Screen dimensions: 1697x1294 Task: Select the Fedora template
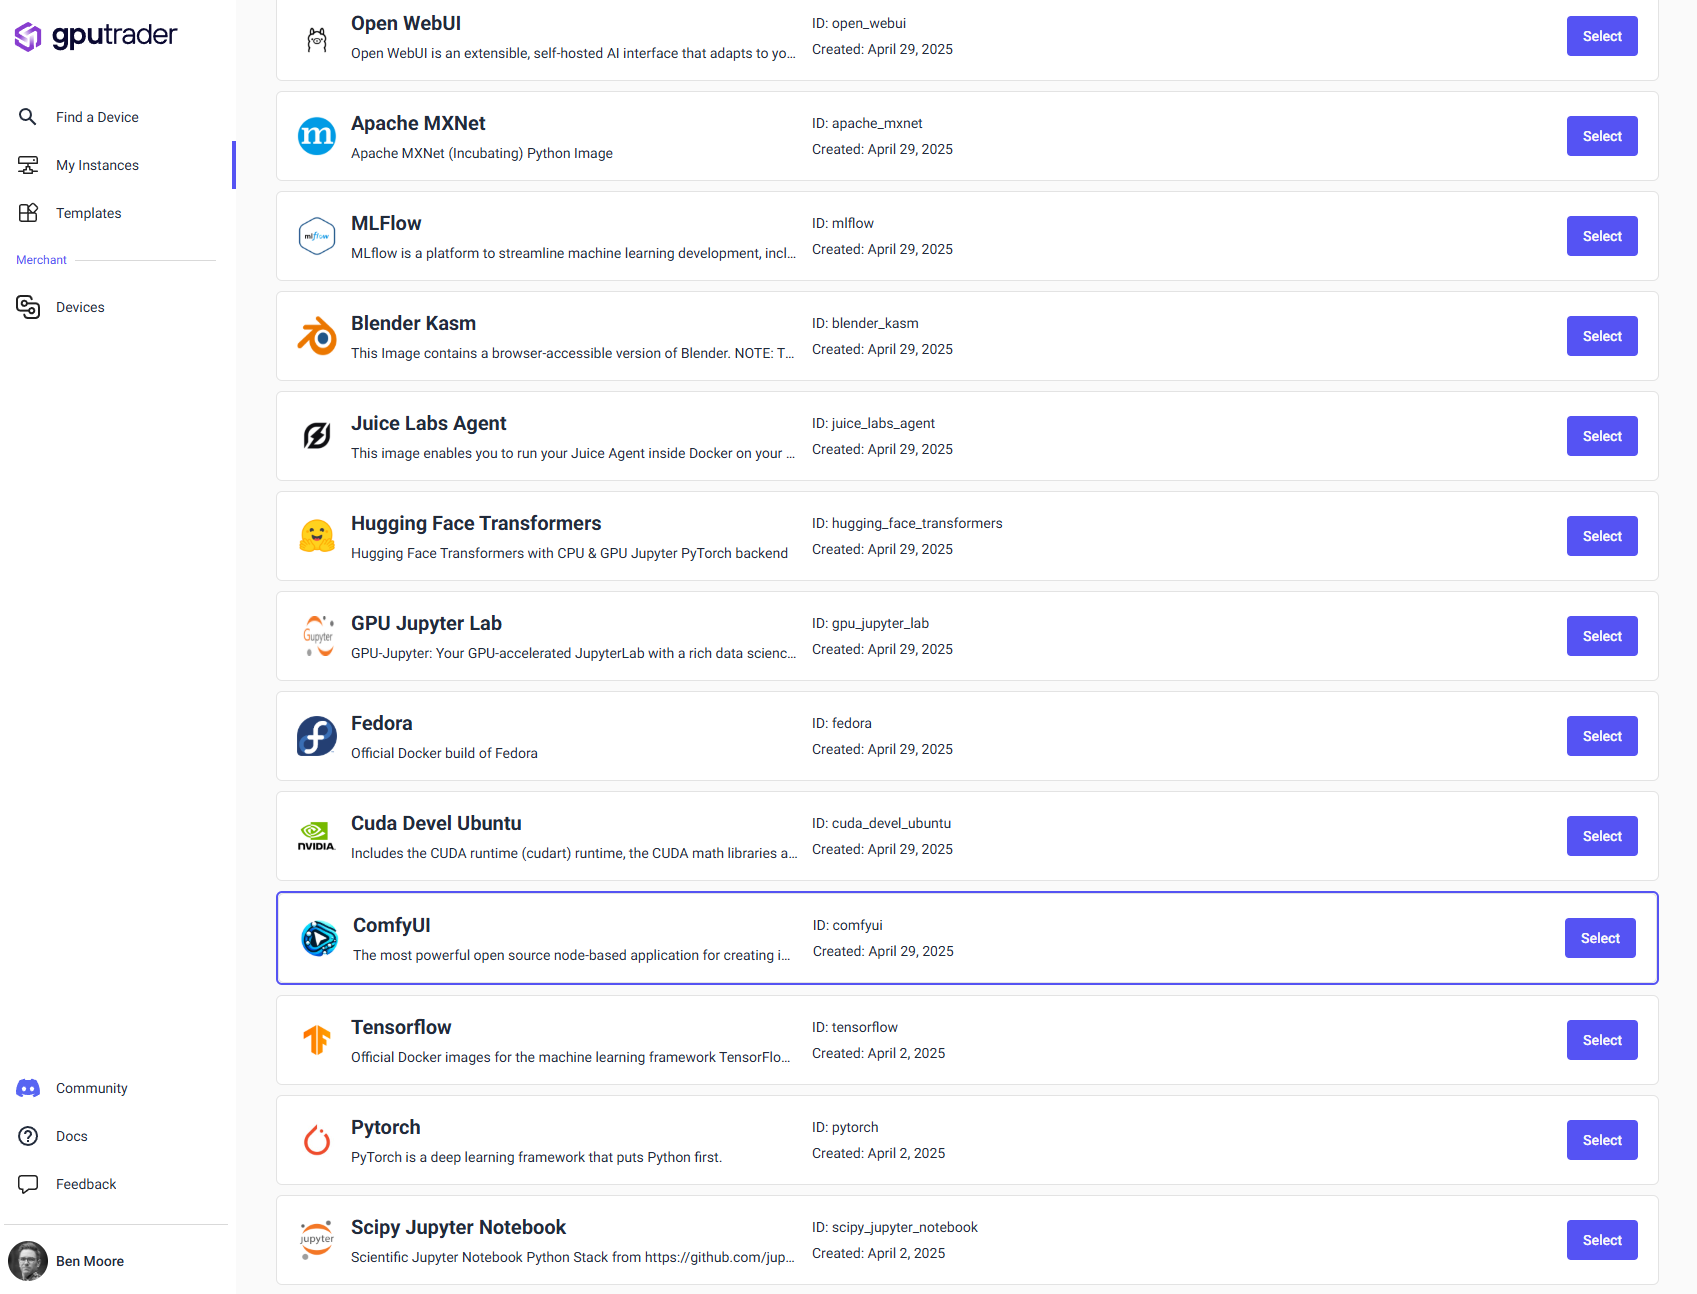(x=1602, y=736)
